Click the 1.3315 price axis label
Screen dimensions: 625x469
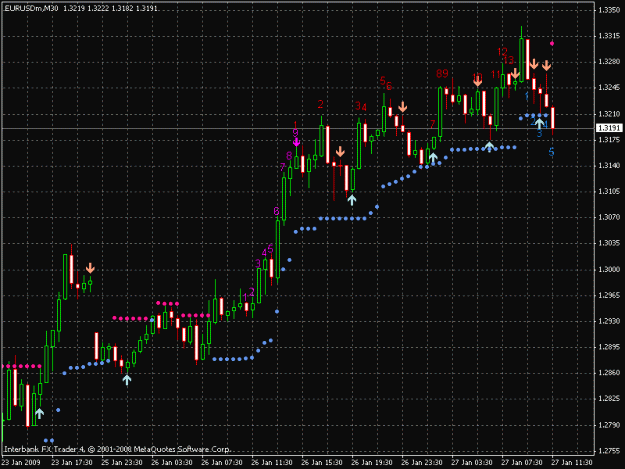(x=609, y=36)
